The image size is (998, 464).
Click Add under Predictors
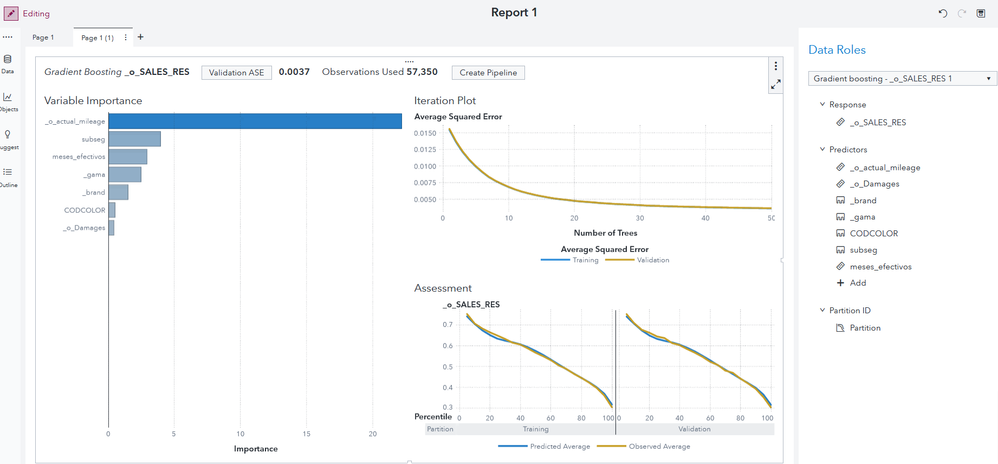click(x=857, y=283)
